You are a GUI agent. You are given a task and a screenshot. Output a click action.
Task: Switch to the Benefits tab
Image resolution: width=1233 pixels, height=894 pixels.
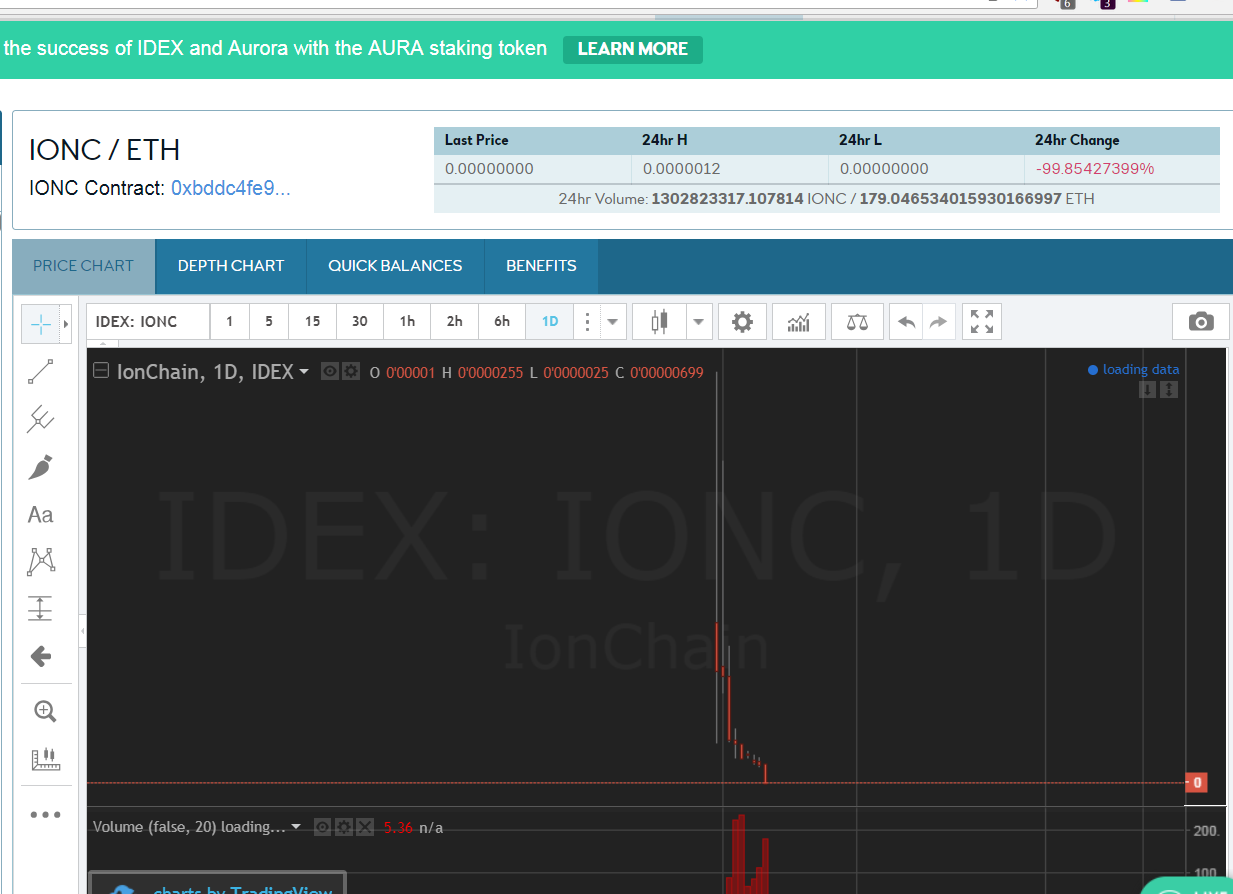541,266
